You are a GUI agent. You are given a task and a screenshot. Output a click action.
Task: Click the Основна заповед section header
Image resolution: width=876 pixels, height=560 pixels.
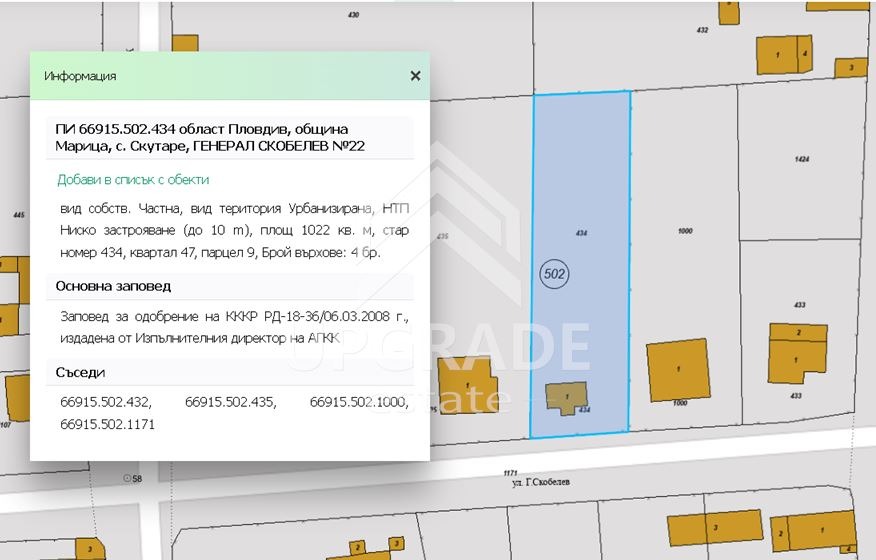click(x=112, y=286)
